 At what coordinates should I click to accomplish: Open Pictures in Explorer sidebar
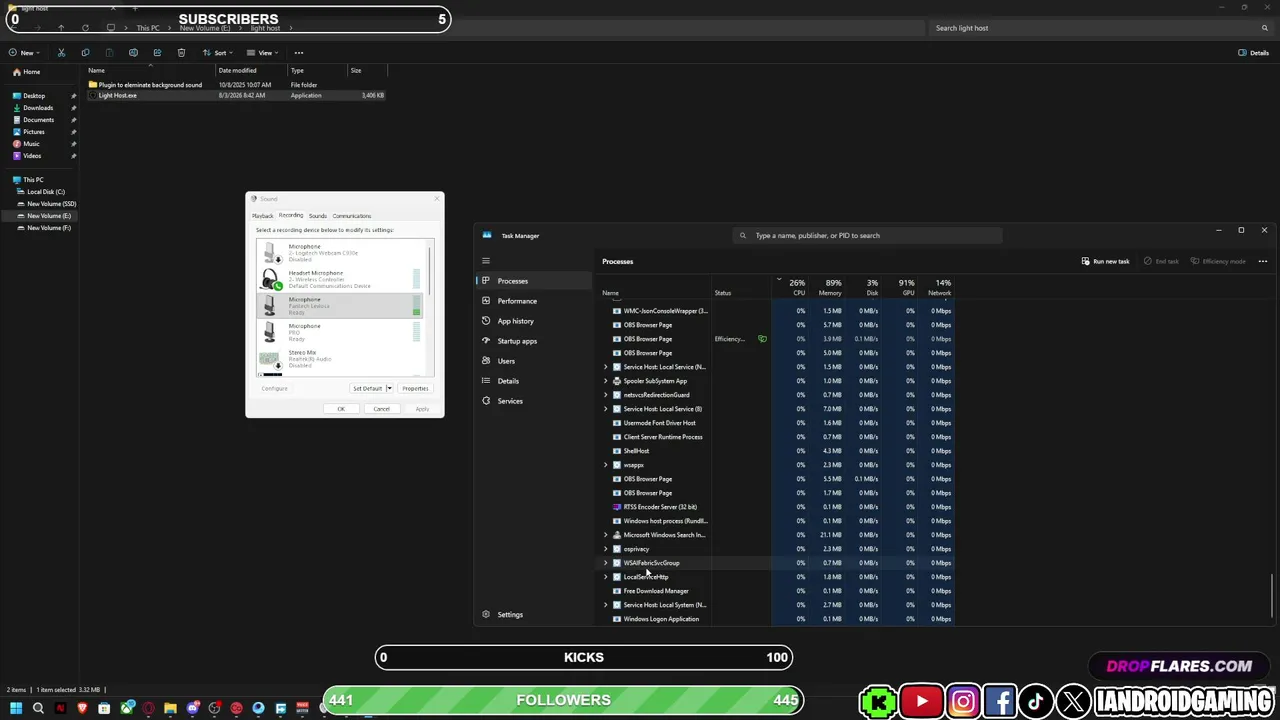34,132
